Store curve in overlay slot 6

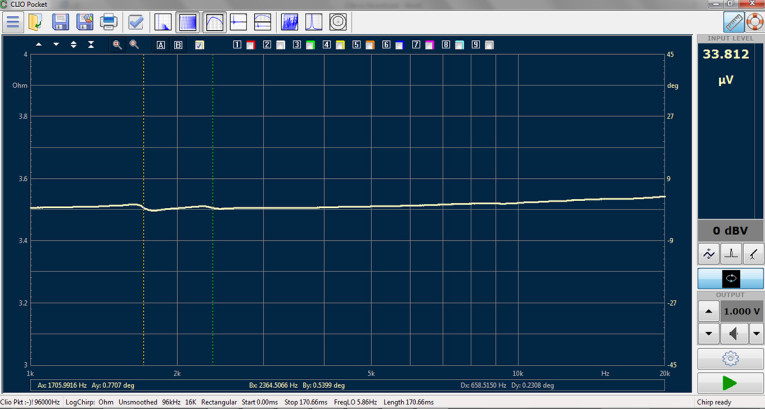click(x=386, y=44)
